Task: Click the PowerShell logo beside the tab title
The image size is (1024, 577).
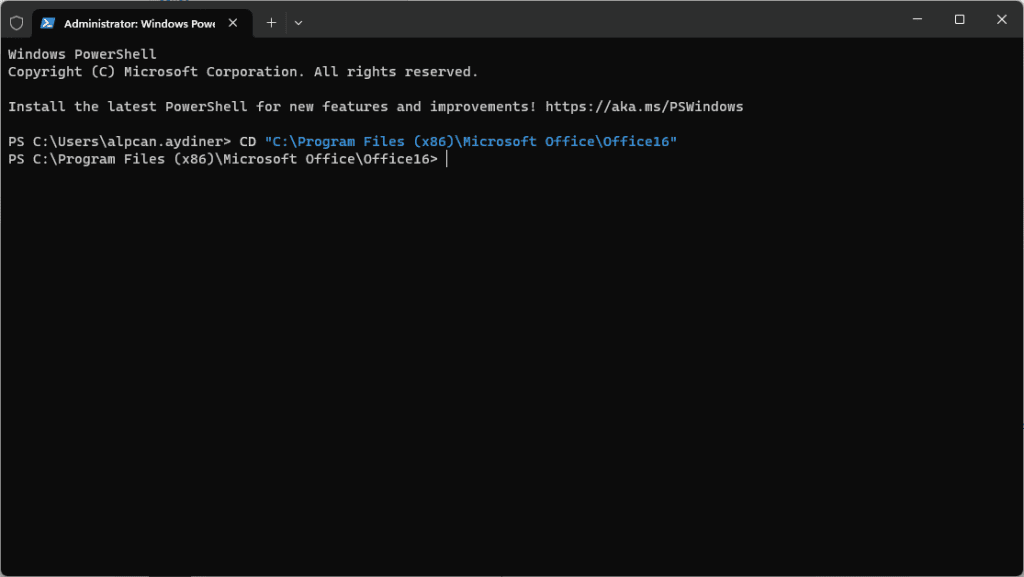Action: [47, 22]
